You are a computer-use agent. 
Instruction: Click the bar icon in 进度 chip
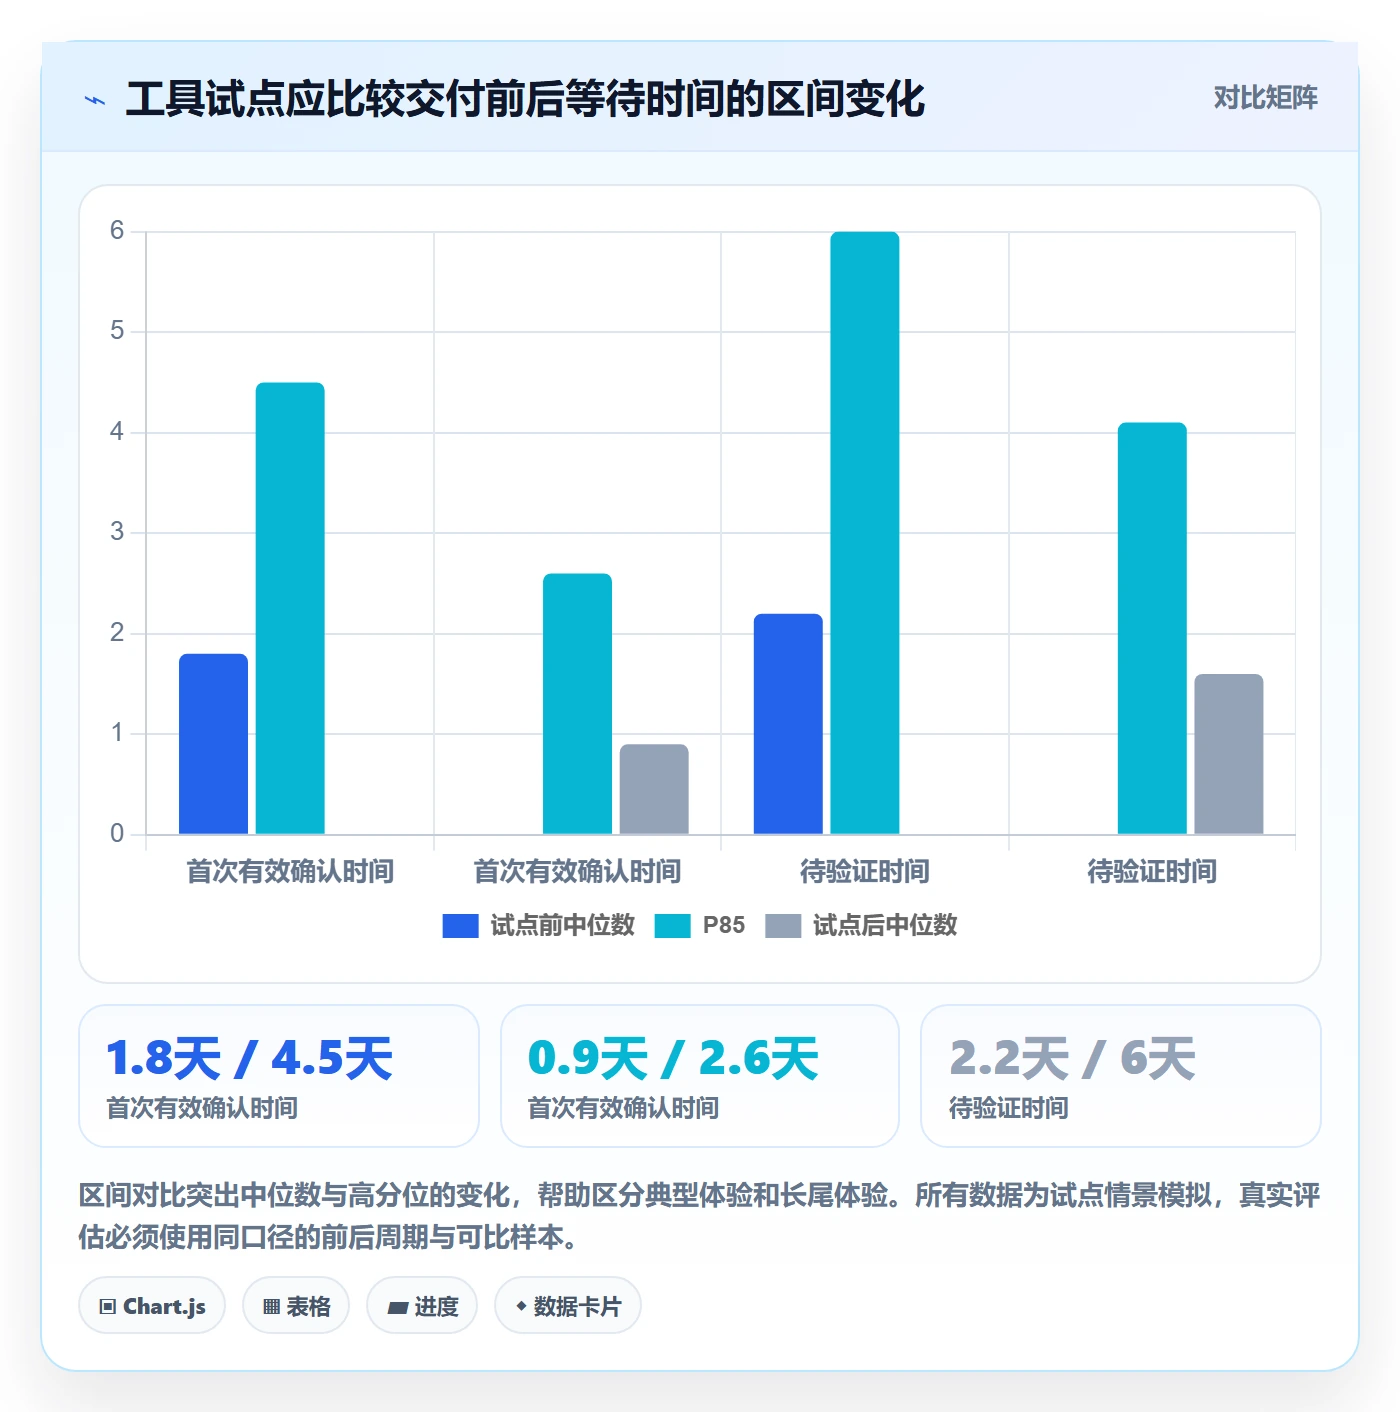point(397,1307)
